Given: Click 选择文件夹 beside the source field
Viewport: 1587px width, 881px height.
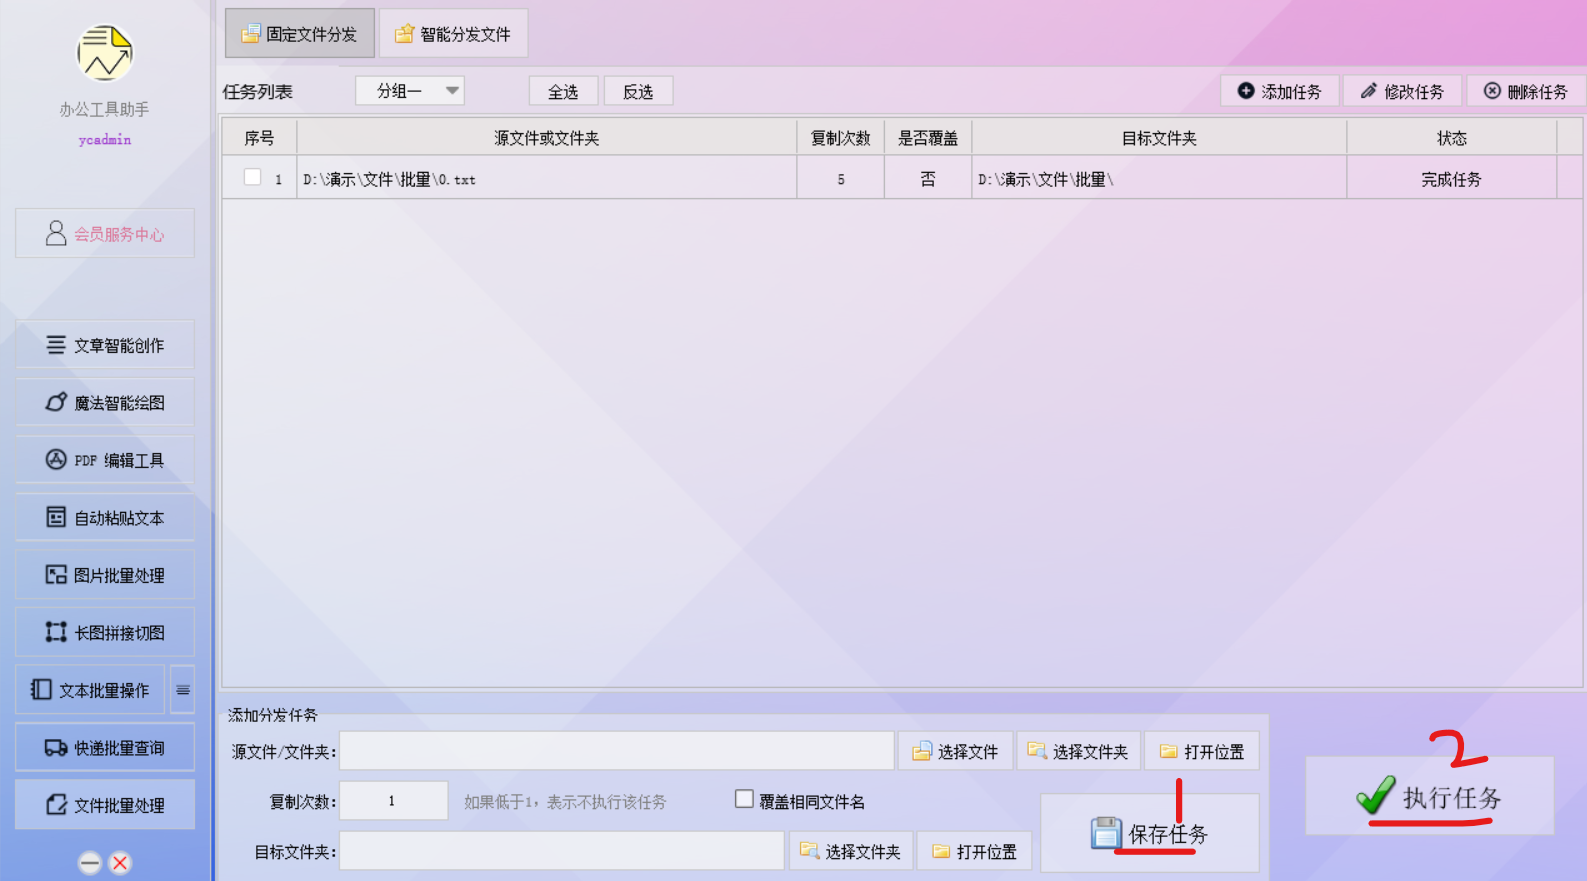Looking at the screenshot, I should pyautogui.click(x=1078, y=751).
